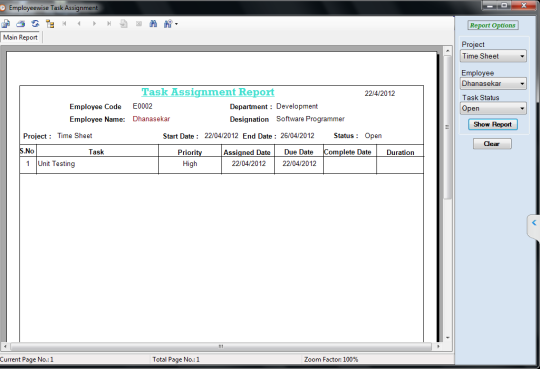Click the Task column header

[96, 152]
